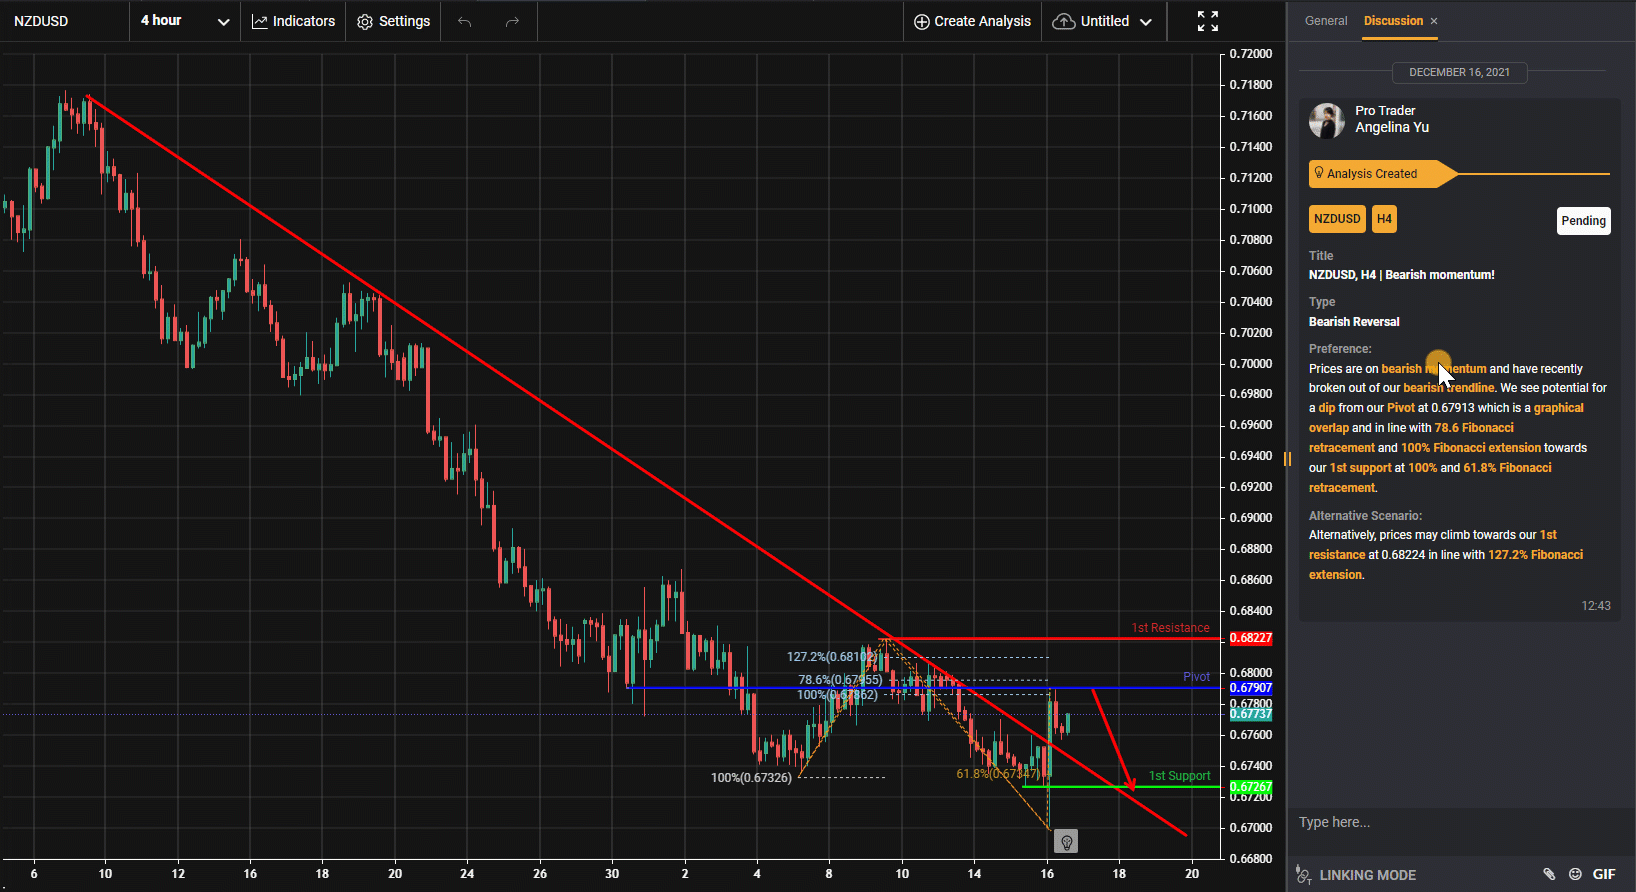
Task: Close the Discussion tab
Action: click(x=1434, y=21)
